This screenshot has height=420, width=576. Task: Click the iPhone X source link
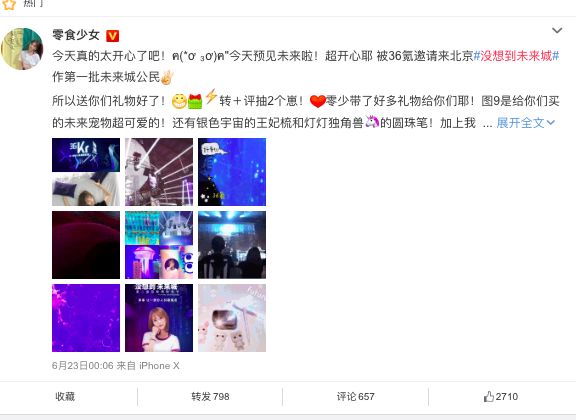coord(159,366)
